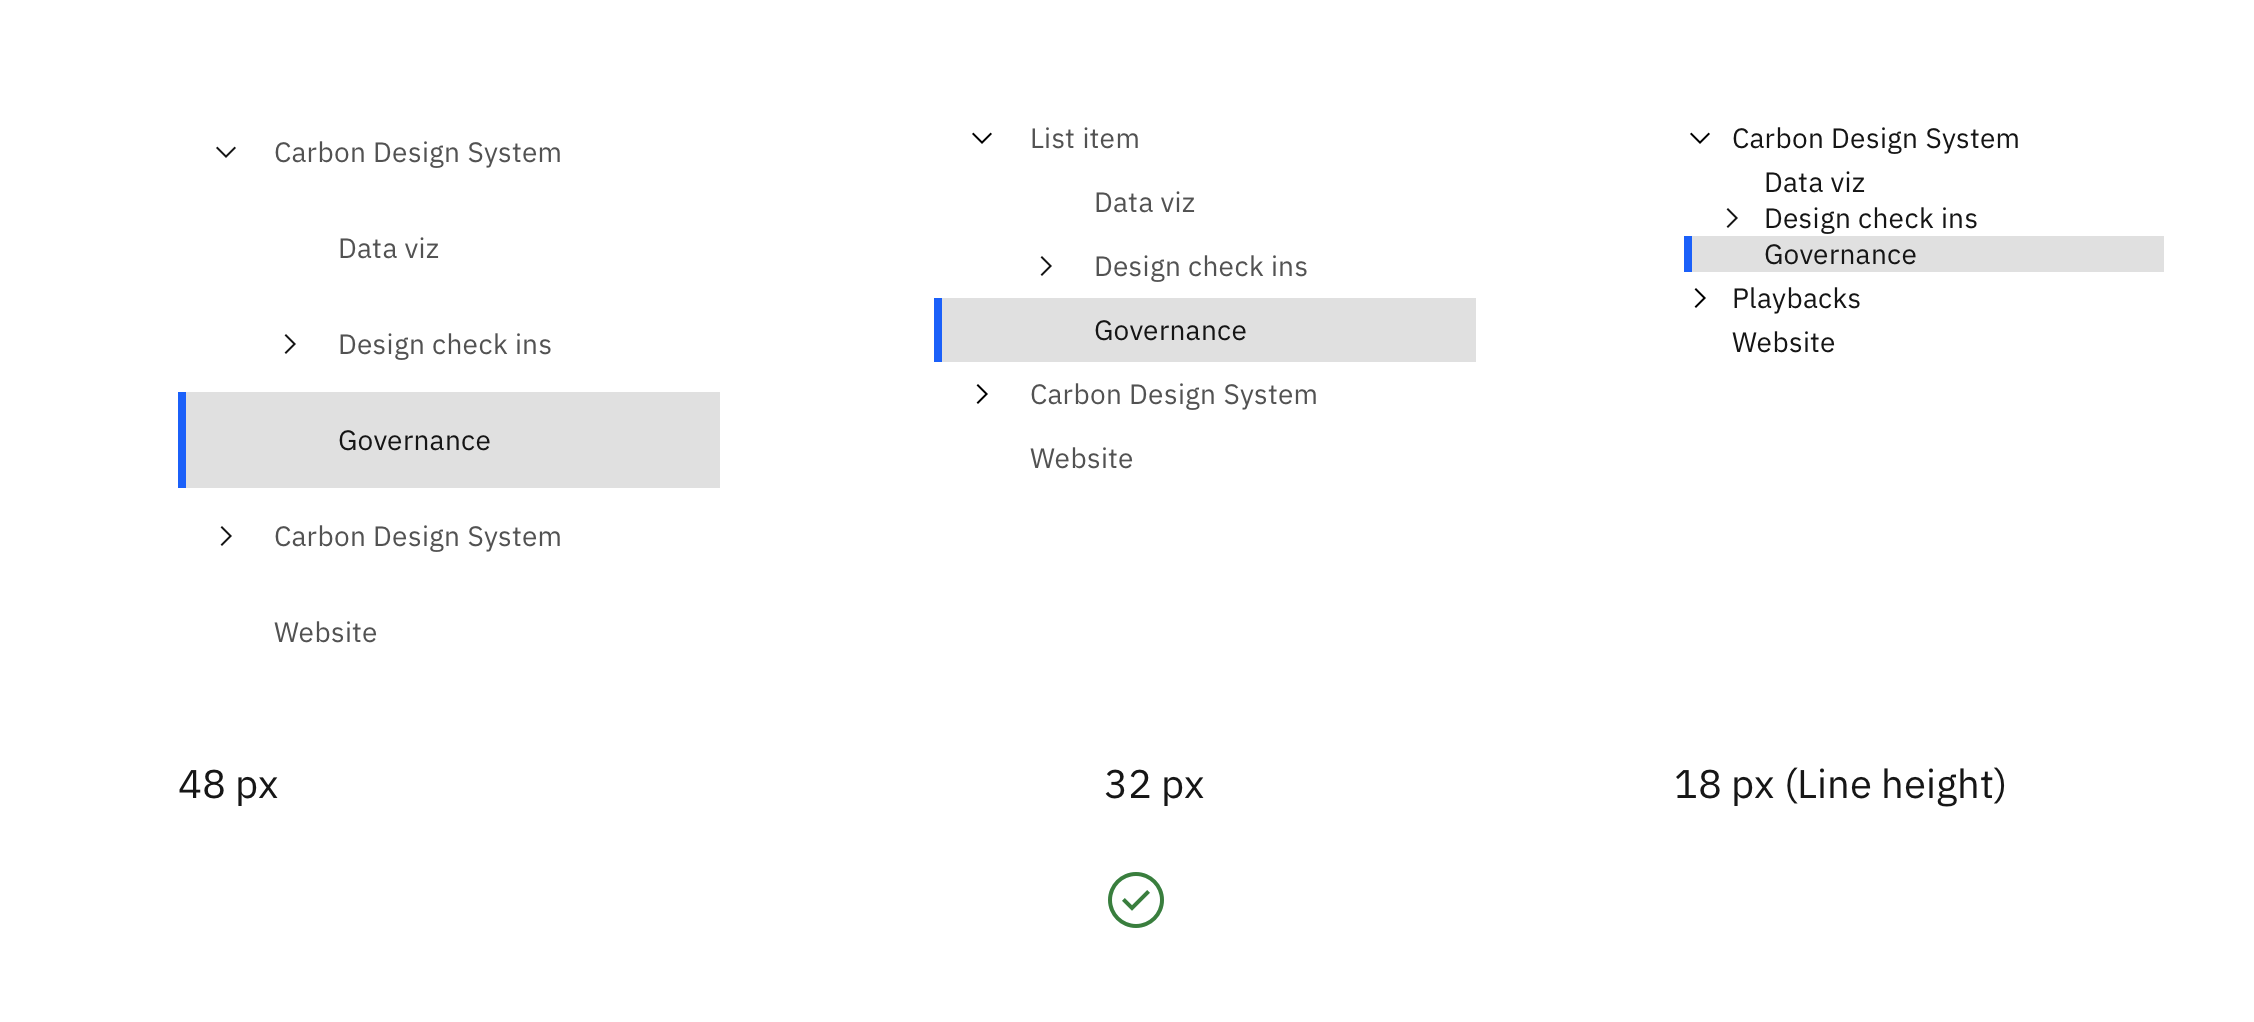The width and height of the screenshot is (2254, 1022).
Task: Click the List item label
Action: (x=1084, y=138)
